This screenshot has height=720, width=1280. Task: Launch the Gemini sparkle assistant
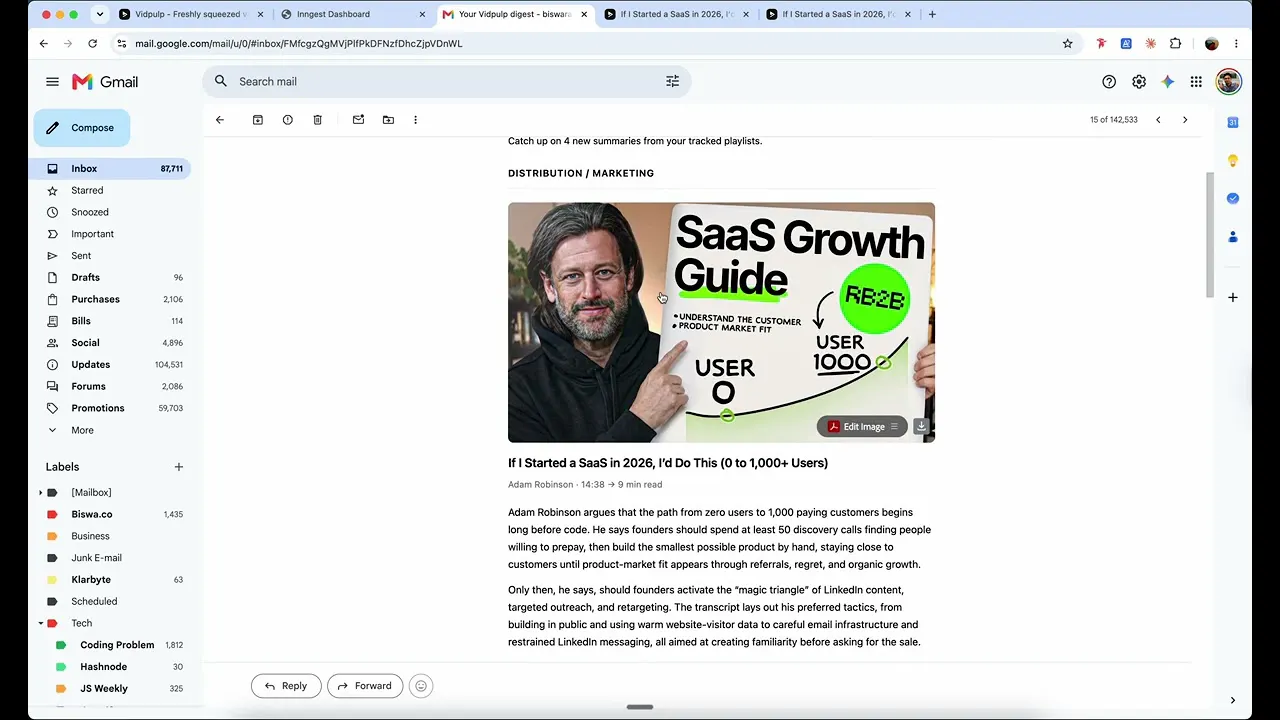click(x=1168, y=82)
